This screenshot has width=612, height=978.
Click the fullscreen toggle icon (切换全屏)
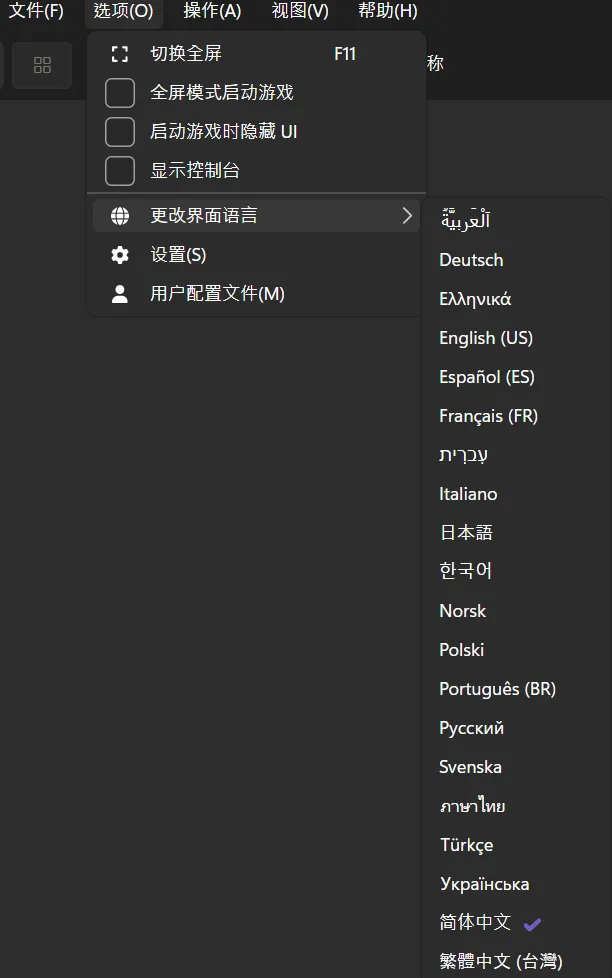[x=120, y=54]
